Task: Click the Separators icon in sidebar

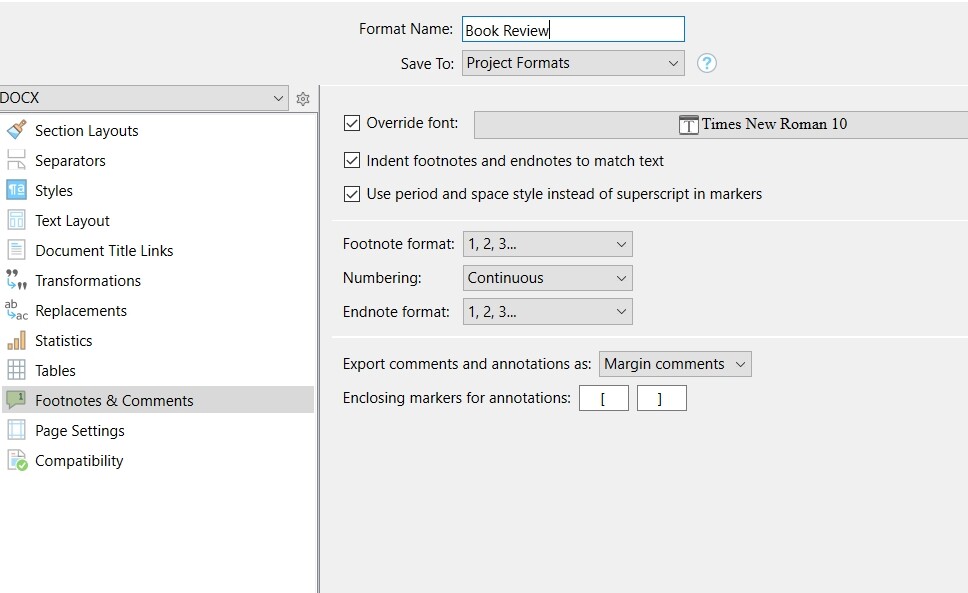Action: click(x=16, y=160)
